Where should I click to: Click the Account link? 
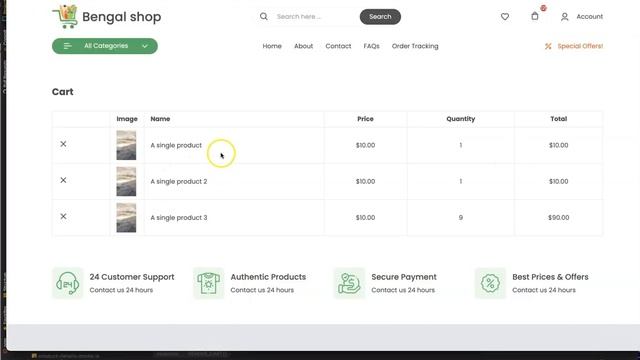tap(589, 17)
